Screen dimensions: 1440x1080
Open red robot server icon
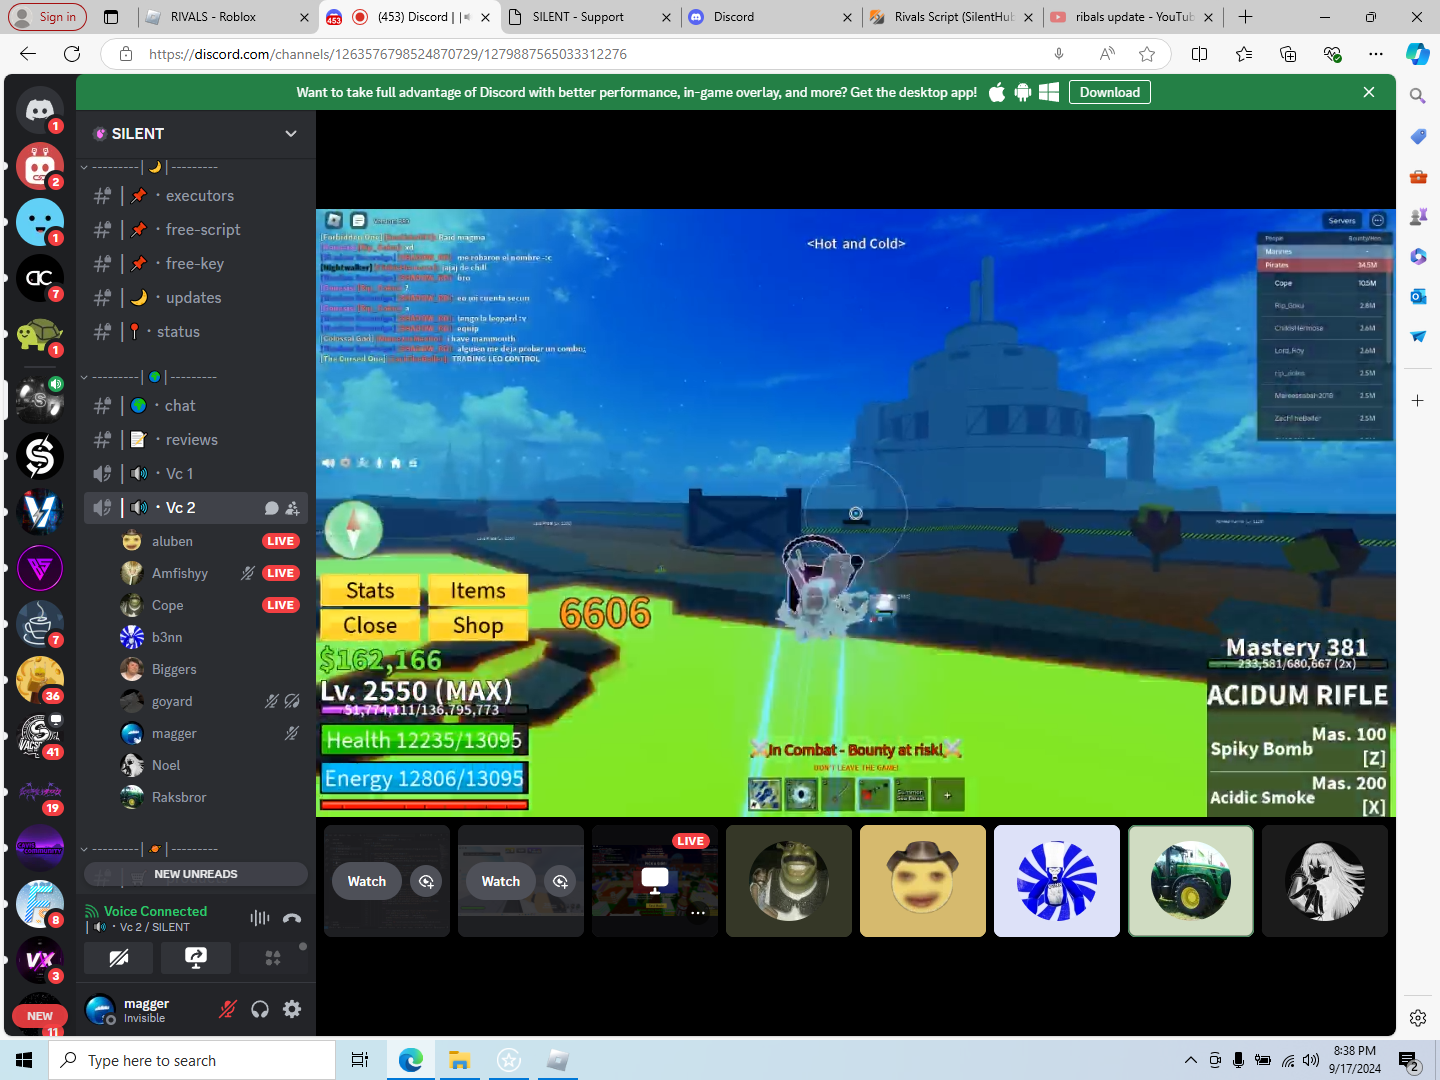click(40, 166)
